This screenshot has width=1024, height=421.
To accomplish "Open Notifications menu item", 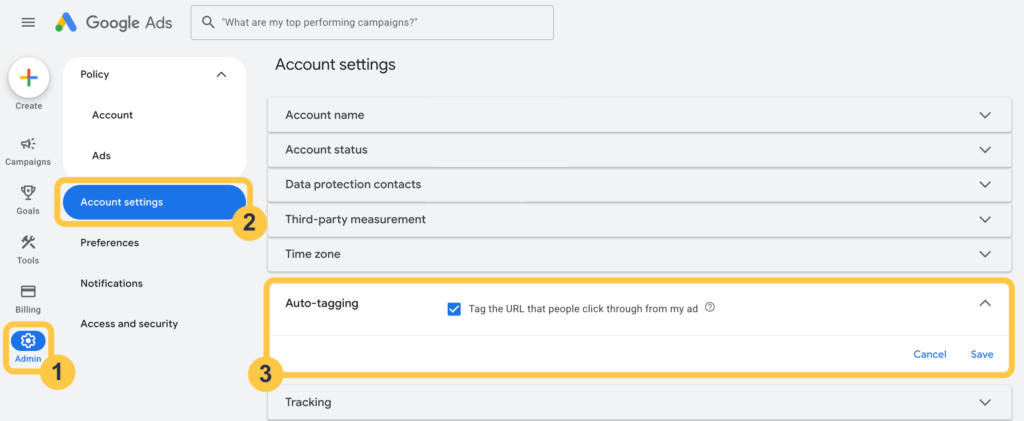I will click(x=112, y=283).
